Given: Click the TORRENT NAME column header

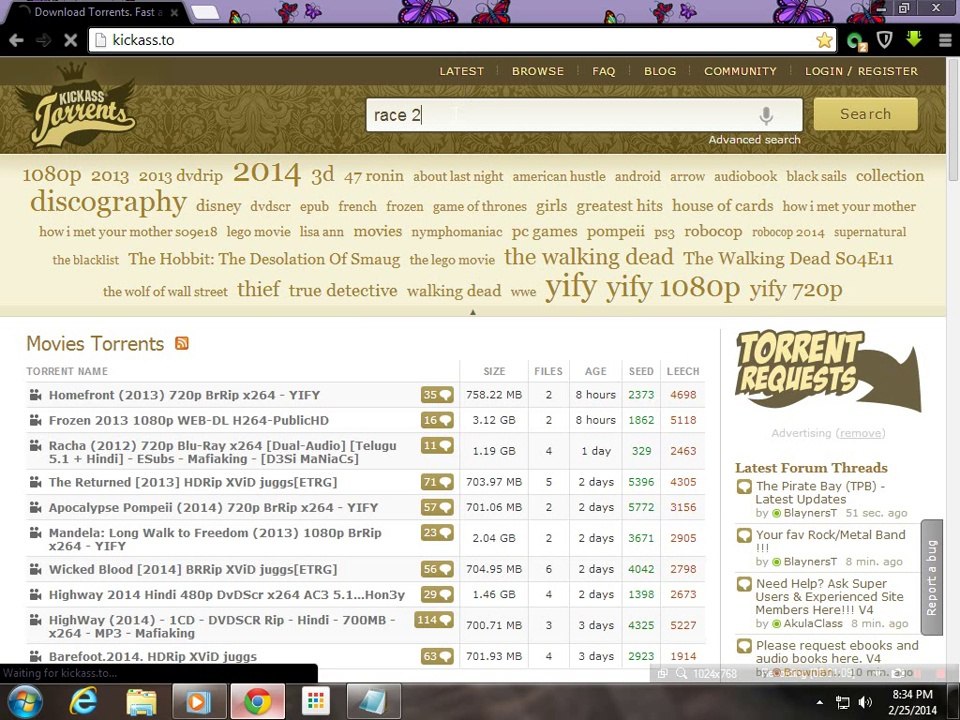Looking at the screenshot, I should 67,371.
